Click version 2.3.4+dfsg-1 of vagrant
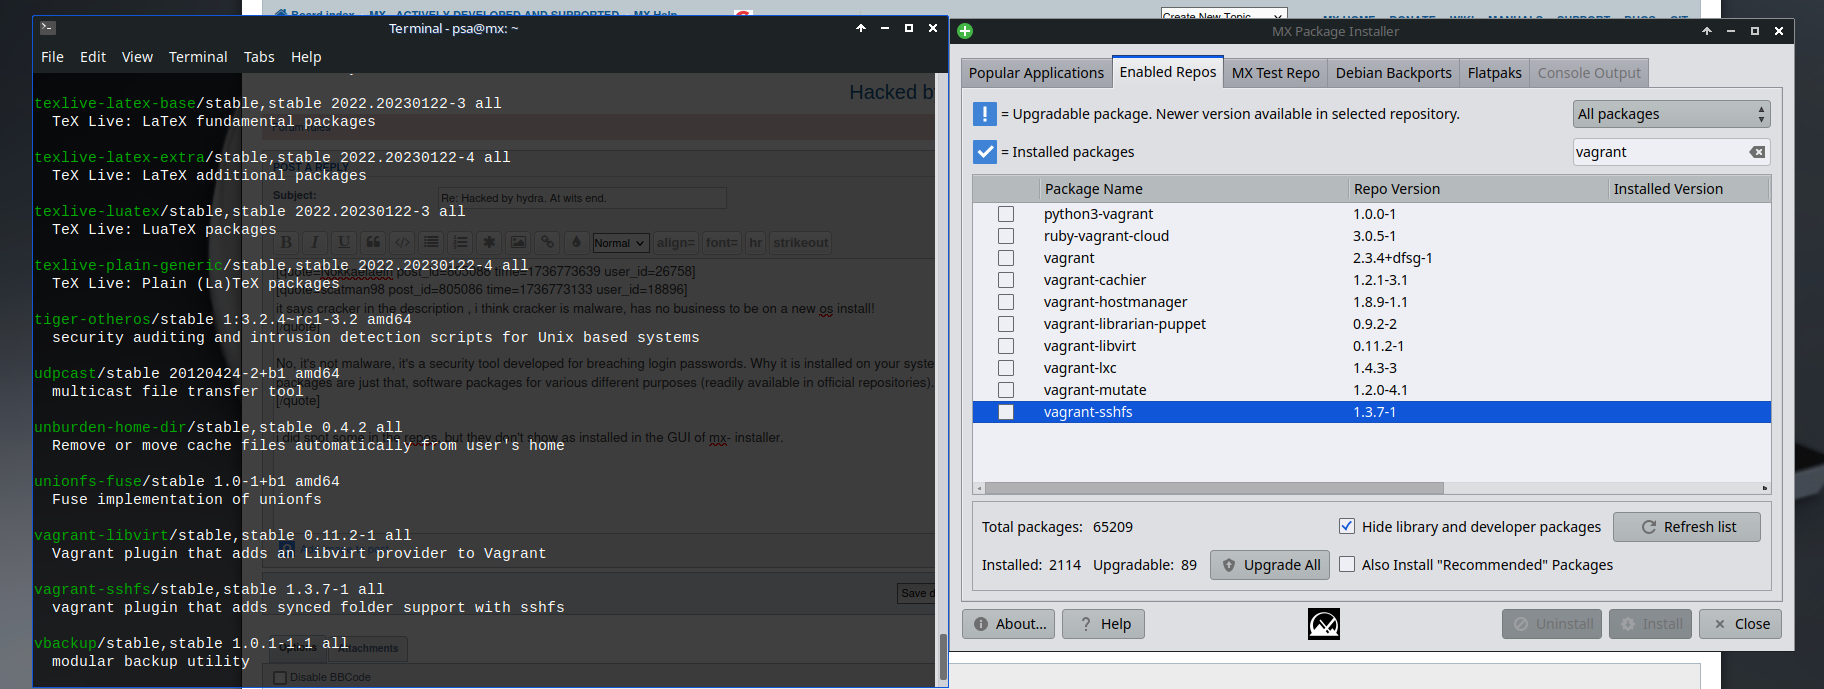This screenshot has height=689, width=1824. tap(1393, 258)
